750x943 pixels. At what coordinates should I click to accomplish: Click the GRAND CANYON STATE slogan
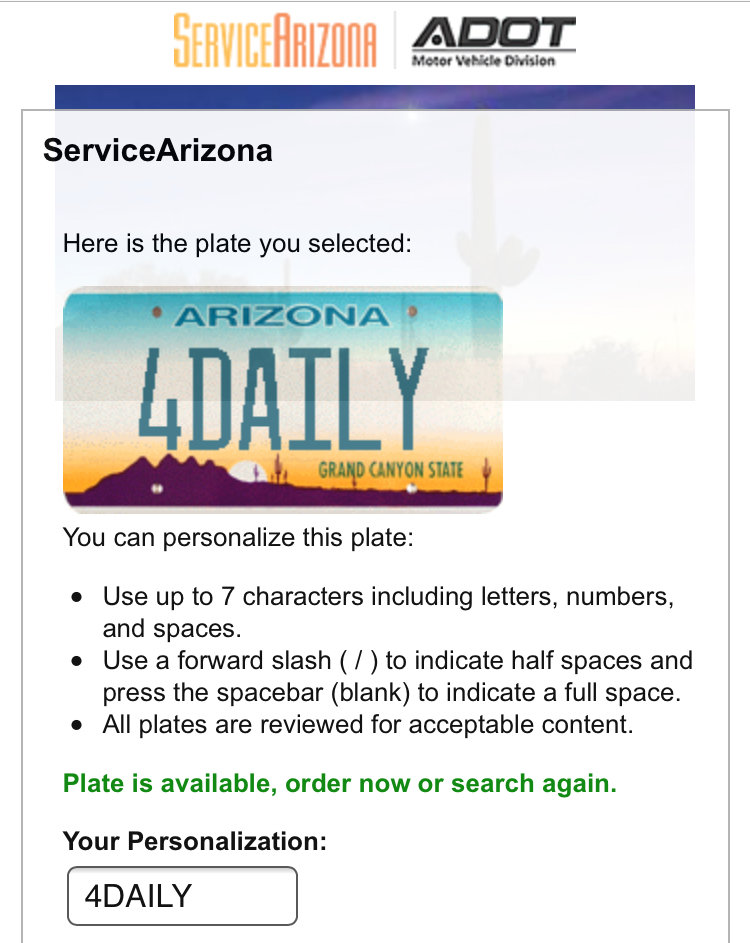pyautogui.click(x=391, y=470)
